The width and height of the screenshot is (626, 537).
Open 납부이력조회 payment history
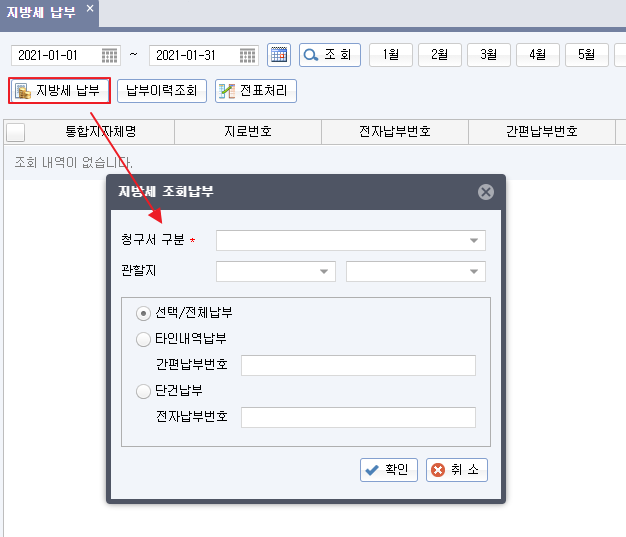pos(162,91)
